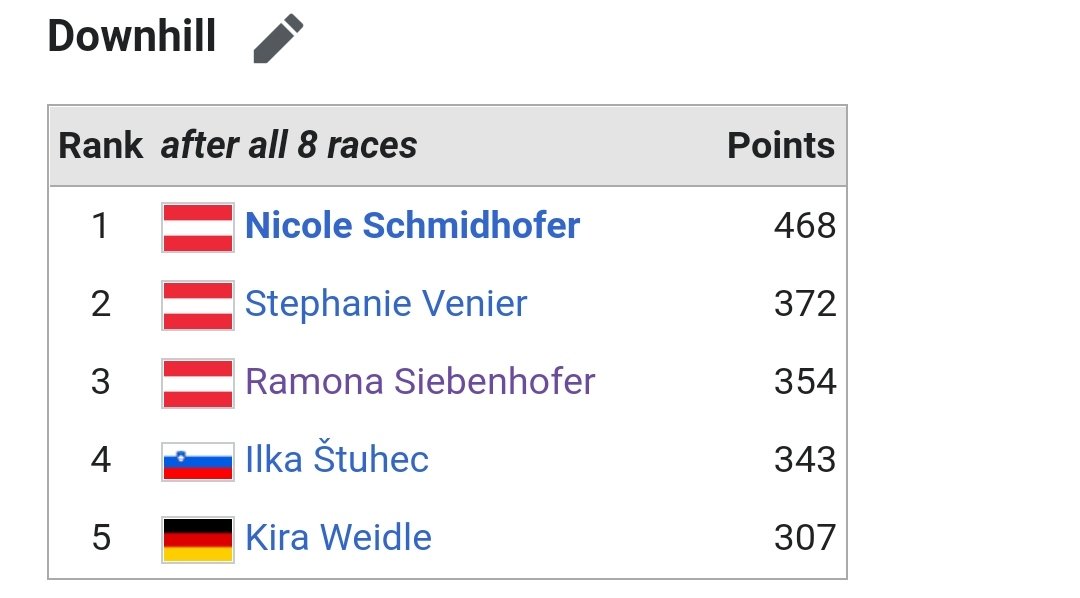This screenshot has height=598, width=1080.
Task: Click the Points column header
Action: 781,145
